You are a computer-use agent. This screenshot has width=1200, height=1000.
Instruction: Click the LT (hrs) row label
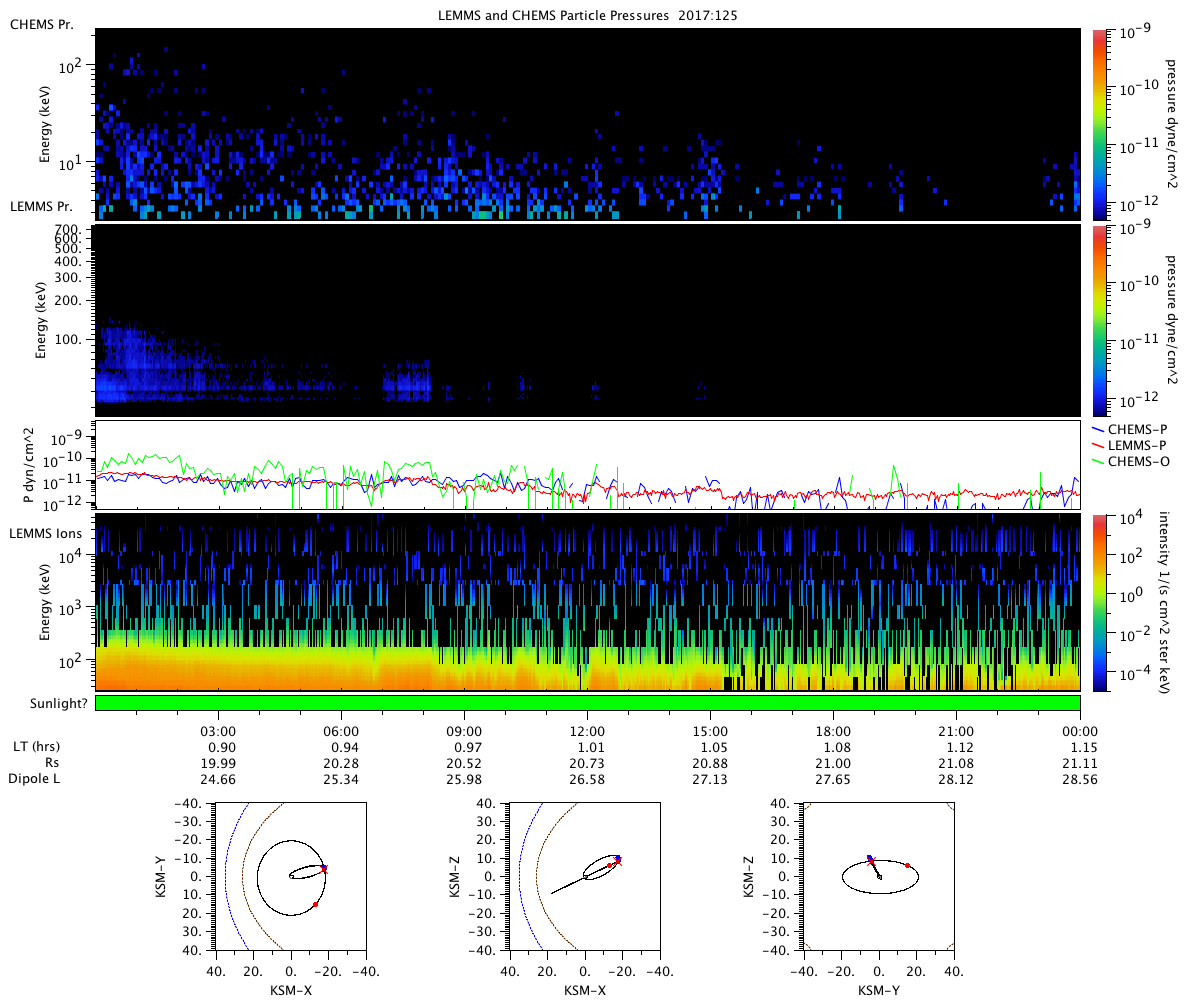(34, 747)
